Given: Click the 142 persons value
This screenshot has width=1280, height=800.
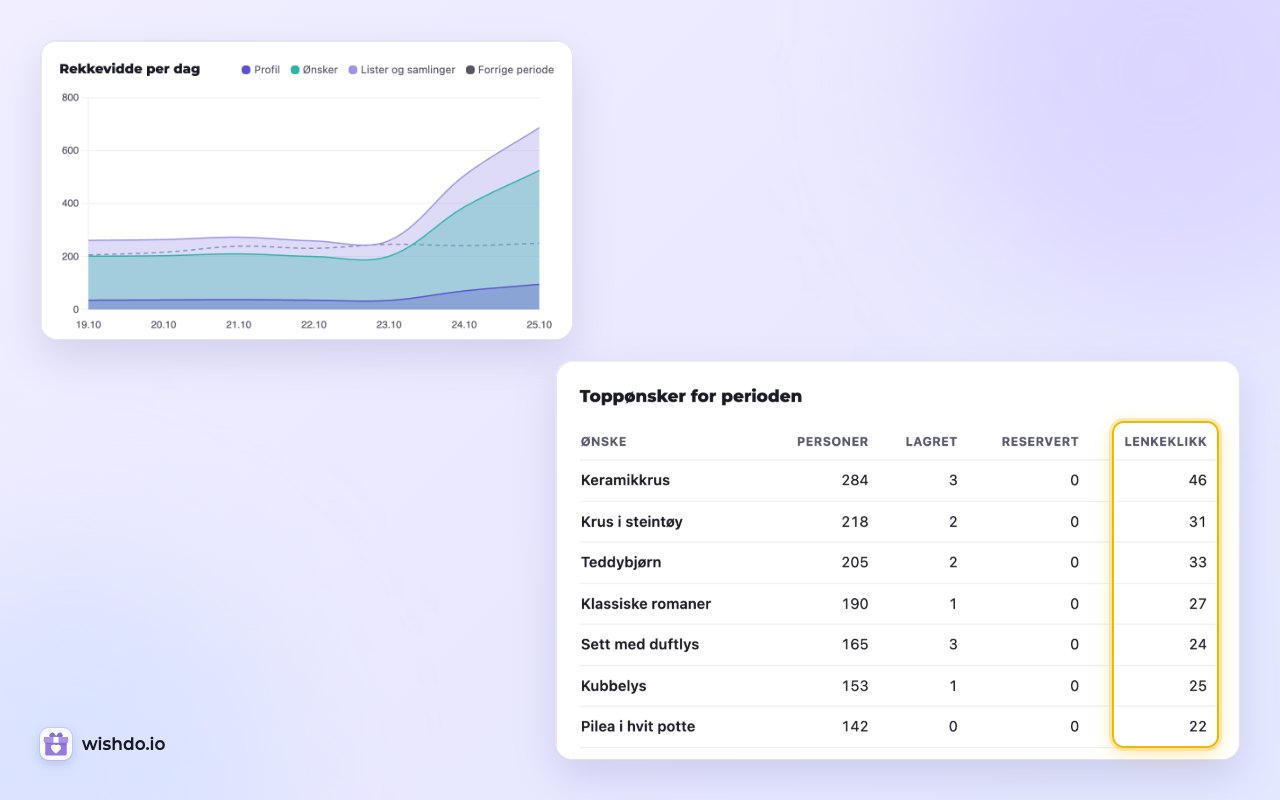Looking at the screenshot, I should (x=855, y=726).
